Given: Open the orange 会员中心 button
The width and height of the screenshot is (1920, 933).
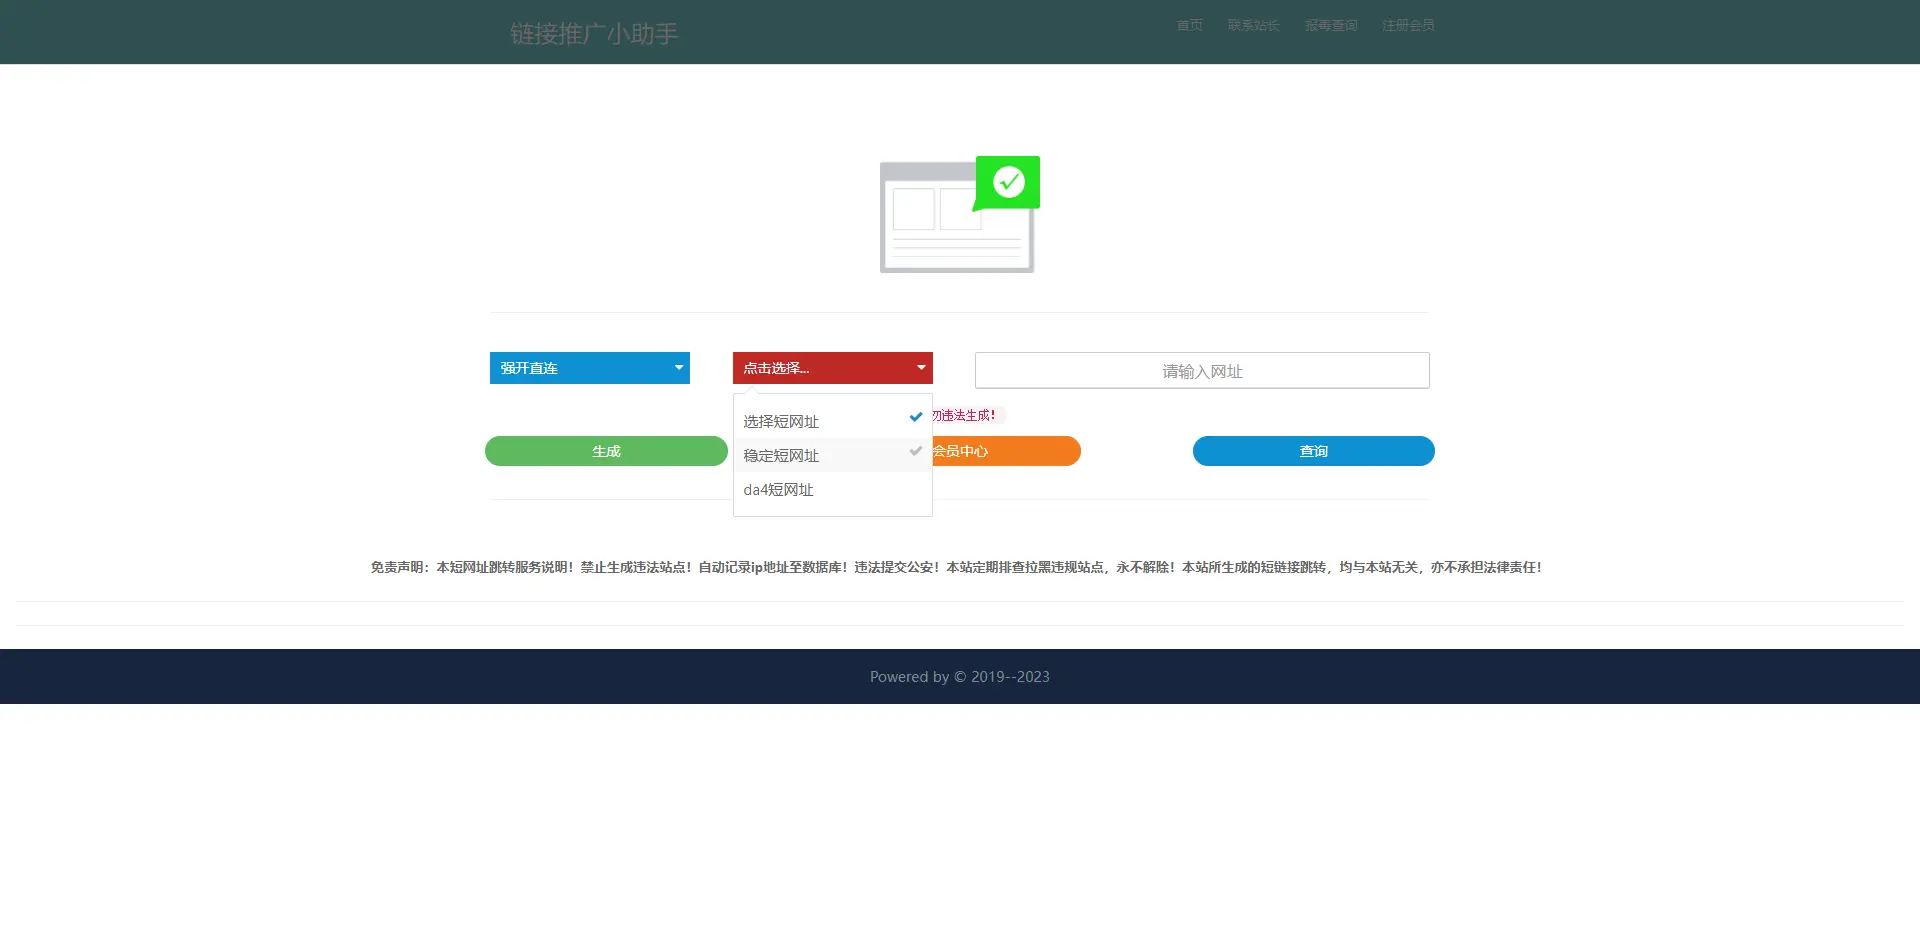Looking at the screenshot, I should pyautogui.click(x=1005, y=451).
